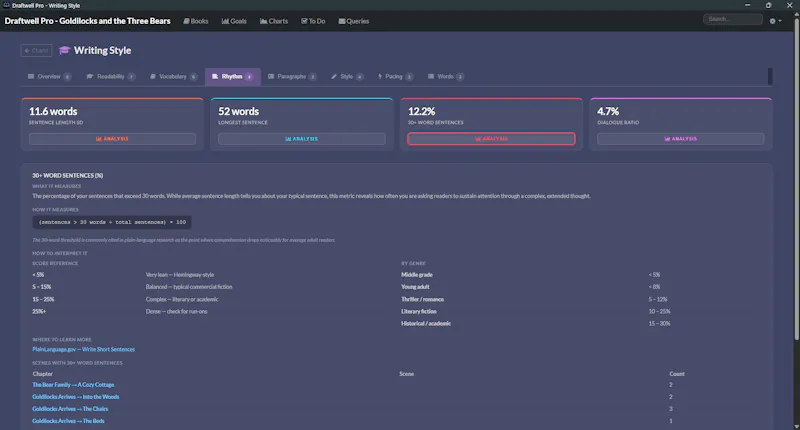The height and width of the screenshot is (430, 800).
Task: Open Analysis for Sentence Length SD
Action: click(112, 139)
